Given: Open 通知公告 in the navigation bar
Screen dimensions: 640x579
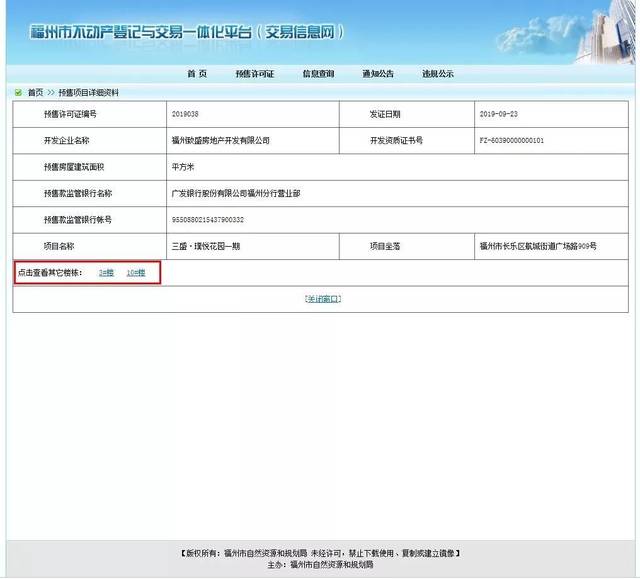Looking at the screenshot, I should 378,74.
